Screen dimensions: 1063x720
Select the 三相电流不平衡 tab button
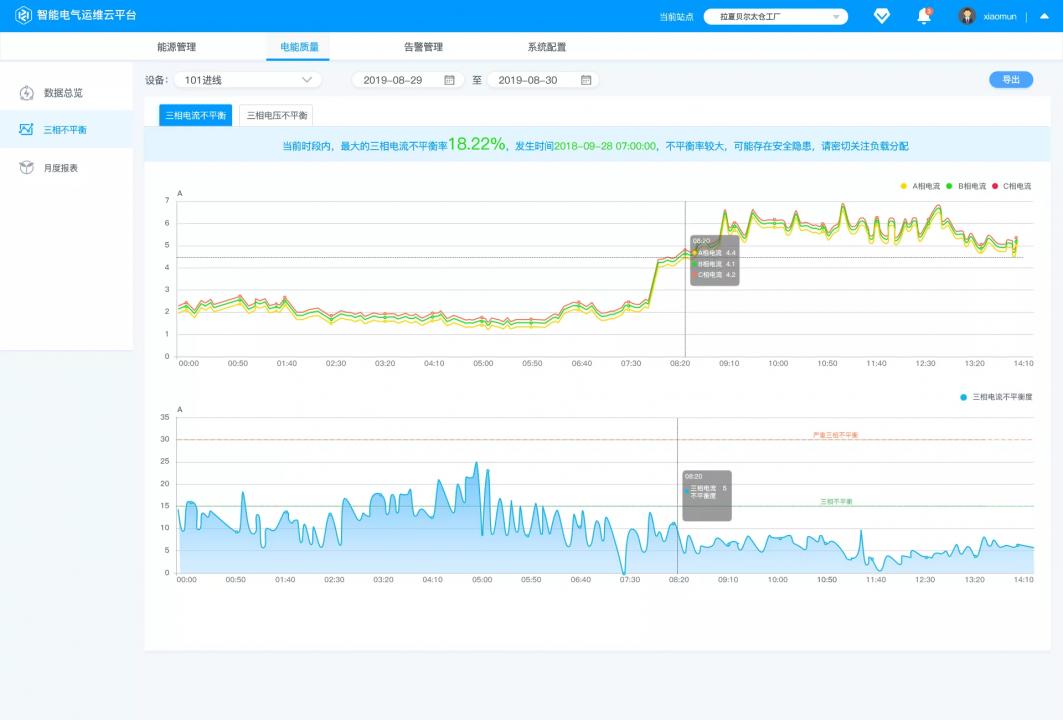click(196, 116)
